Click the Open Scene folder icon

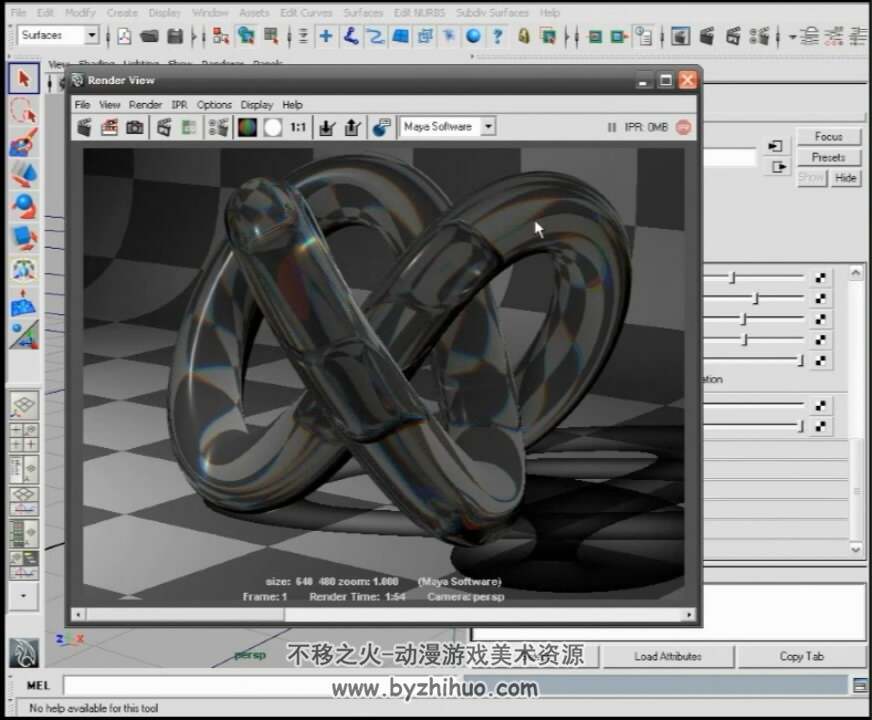tap(149, 37)
